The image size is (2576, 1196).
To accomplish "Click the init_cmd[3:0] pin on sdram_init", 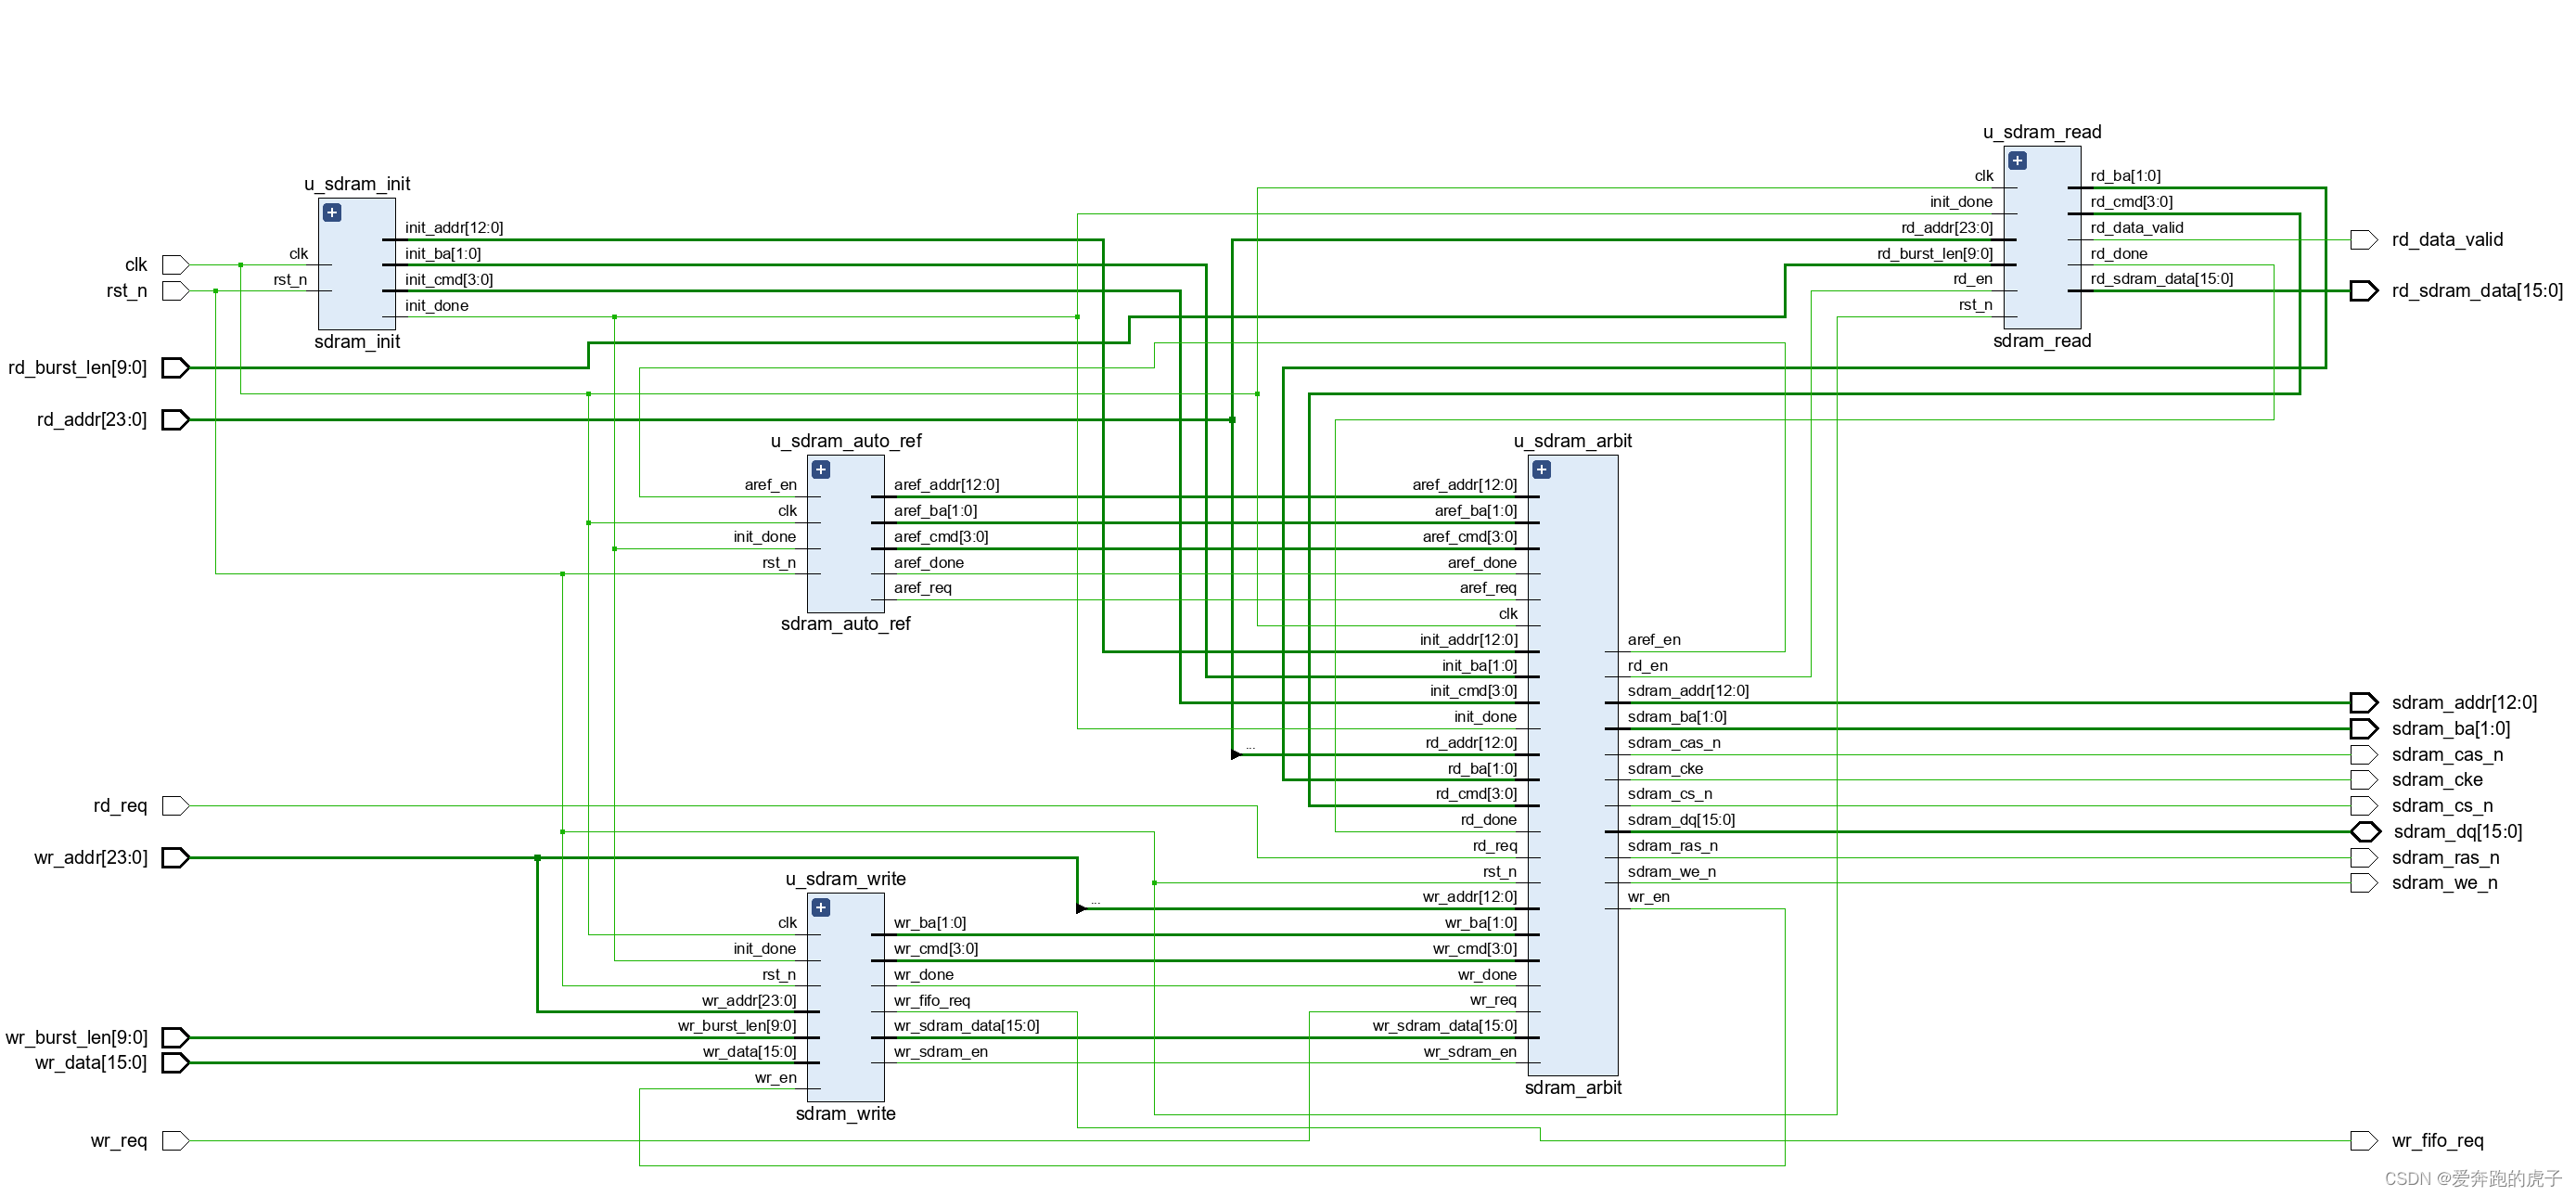I will coord(449,280).
